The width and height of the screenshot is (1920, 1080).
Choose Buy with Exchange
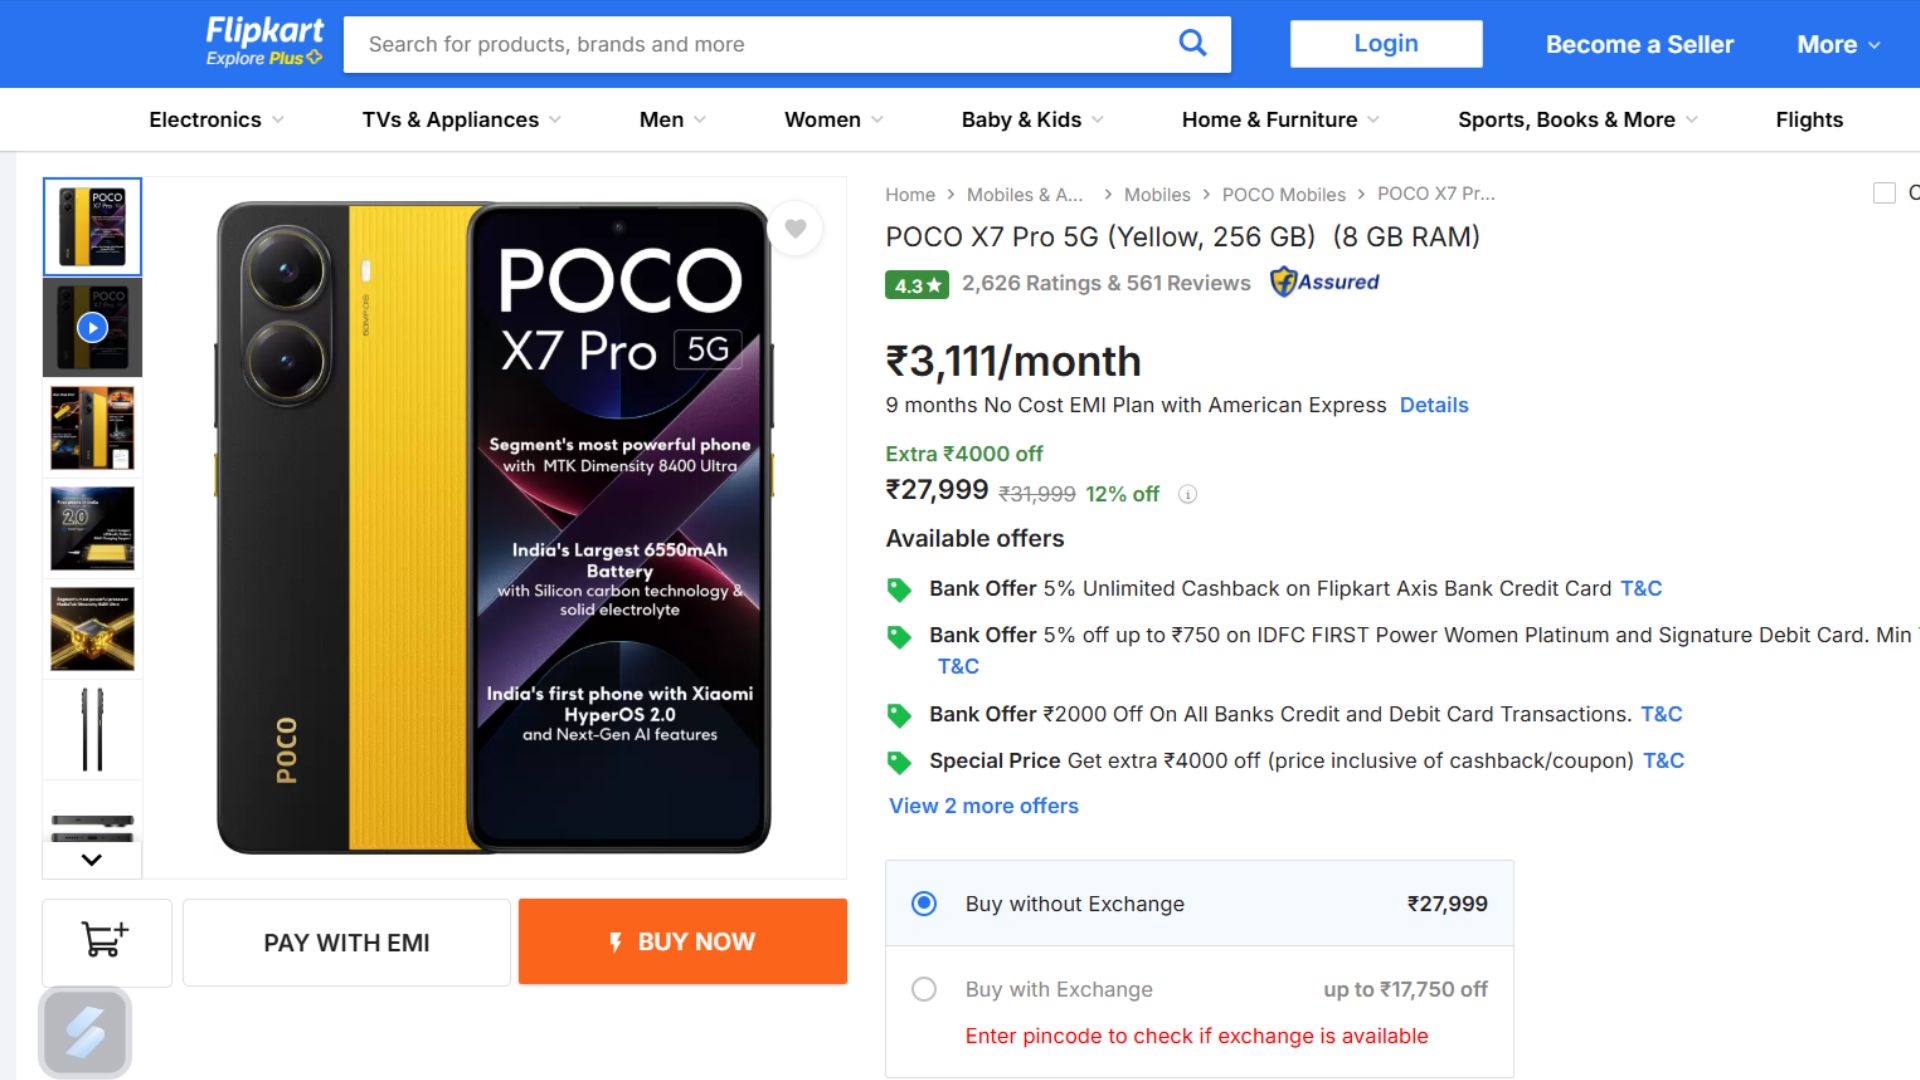(x=925, y=989)
